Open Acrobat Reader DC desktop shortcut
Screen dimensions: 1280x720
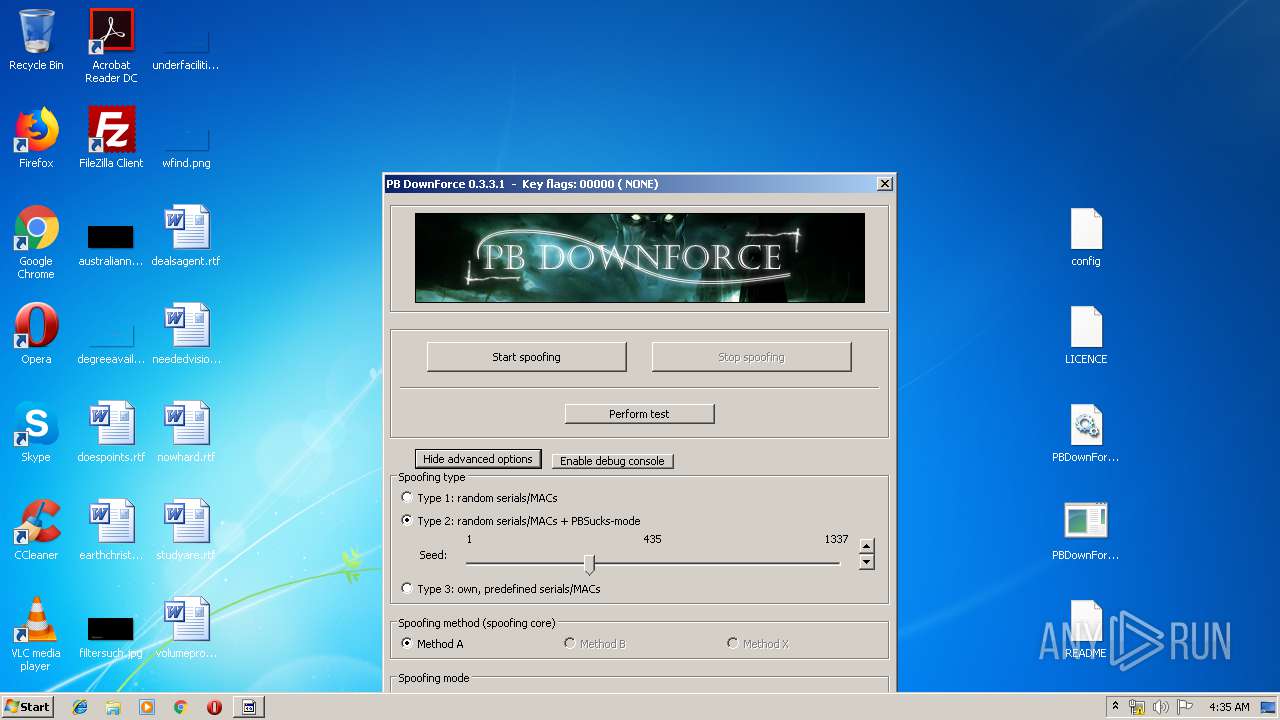click(x=111, y=45)
